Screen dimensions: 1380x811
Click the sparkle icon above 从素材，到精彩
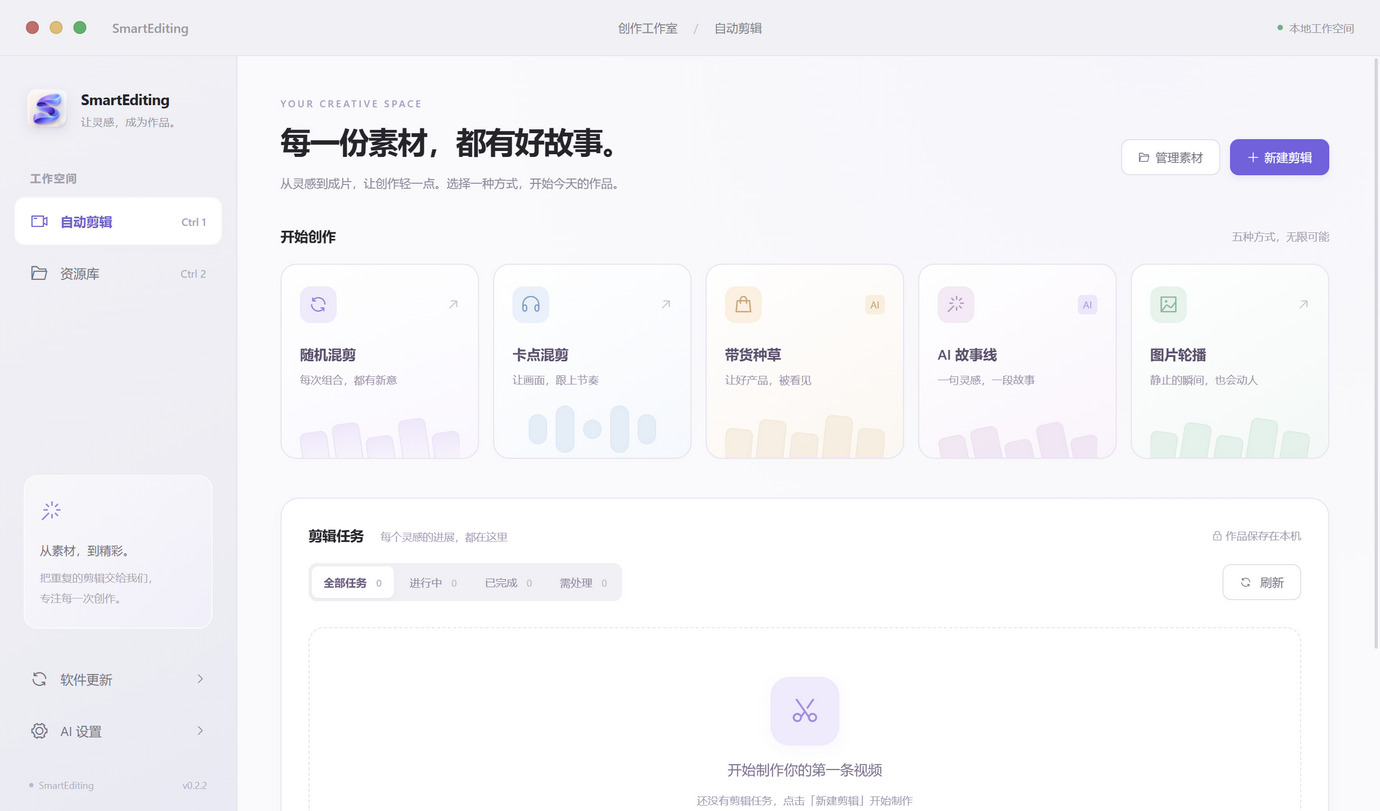pyautogui.click(x=51, y=511)
